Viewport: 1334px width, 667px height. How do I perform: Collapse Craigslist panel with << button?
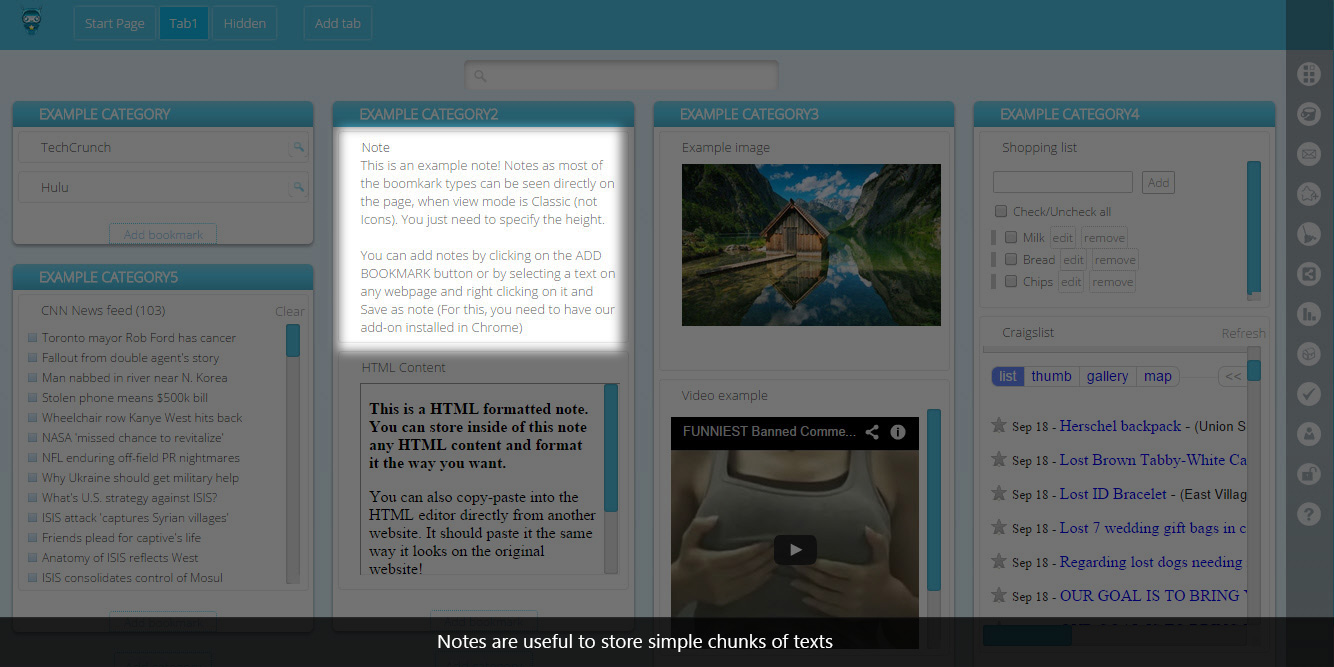[x=1232, y=377]
